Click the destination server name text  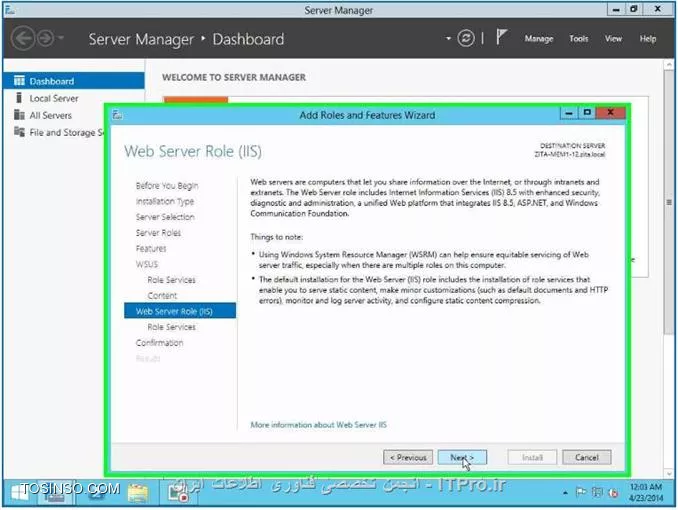click(x=569, y=154)
